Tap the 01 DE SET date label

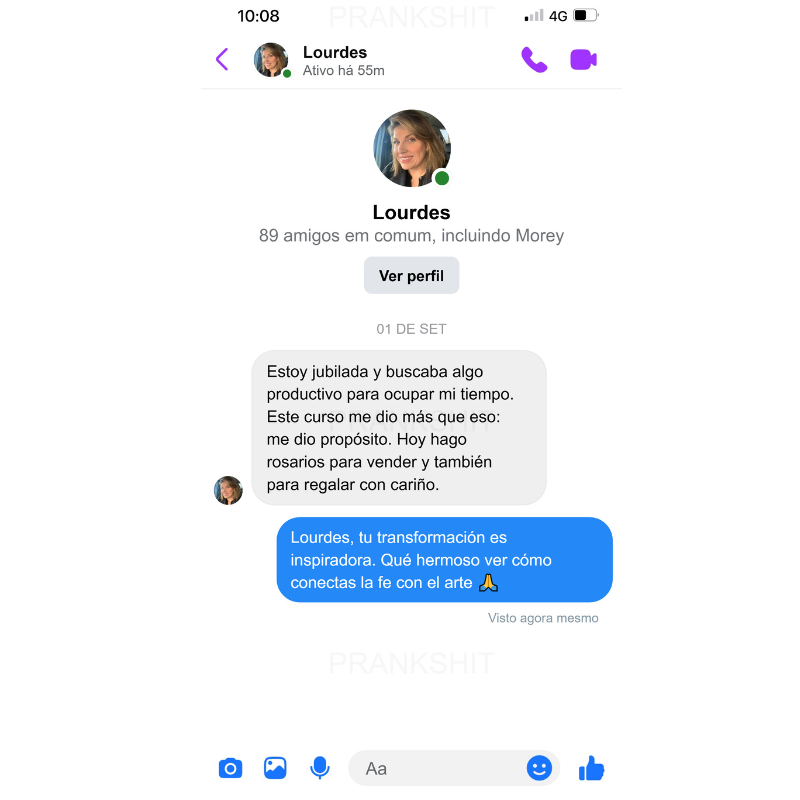click(411, 329)
